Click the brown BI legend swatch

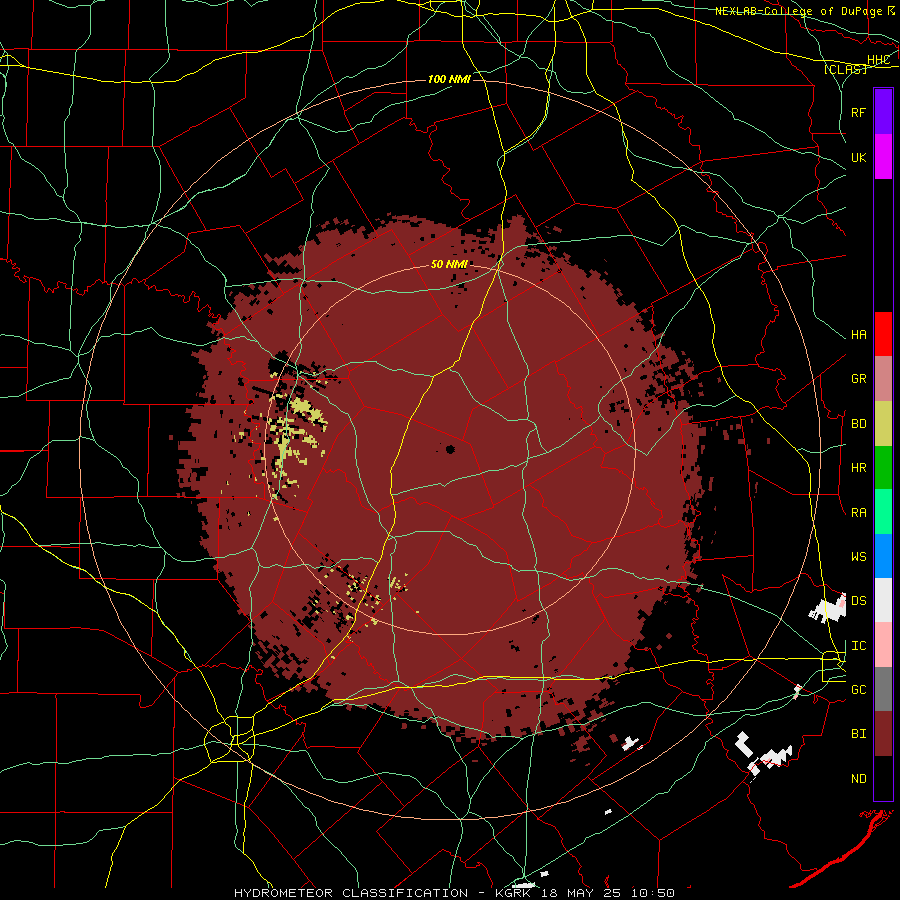pyautogui.click(x=883, y=734)
